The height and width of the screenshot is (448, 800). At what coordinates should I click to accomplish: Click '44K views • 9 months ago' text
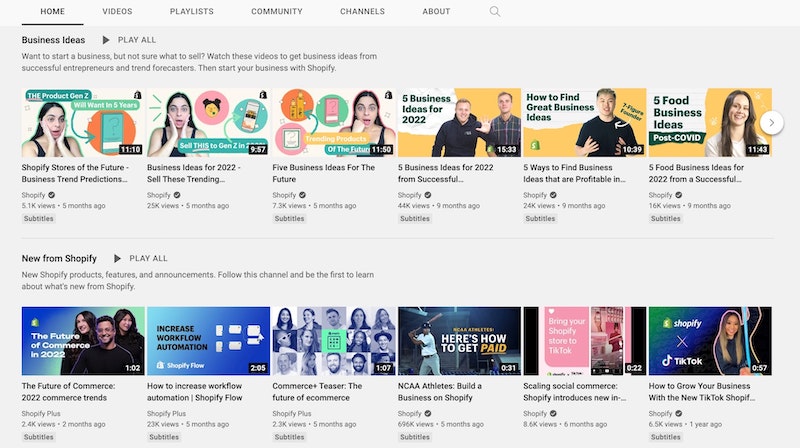(439, 206)
